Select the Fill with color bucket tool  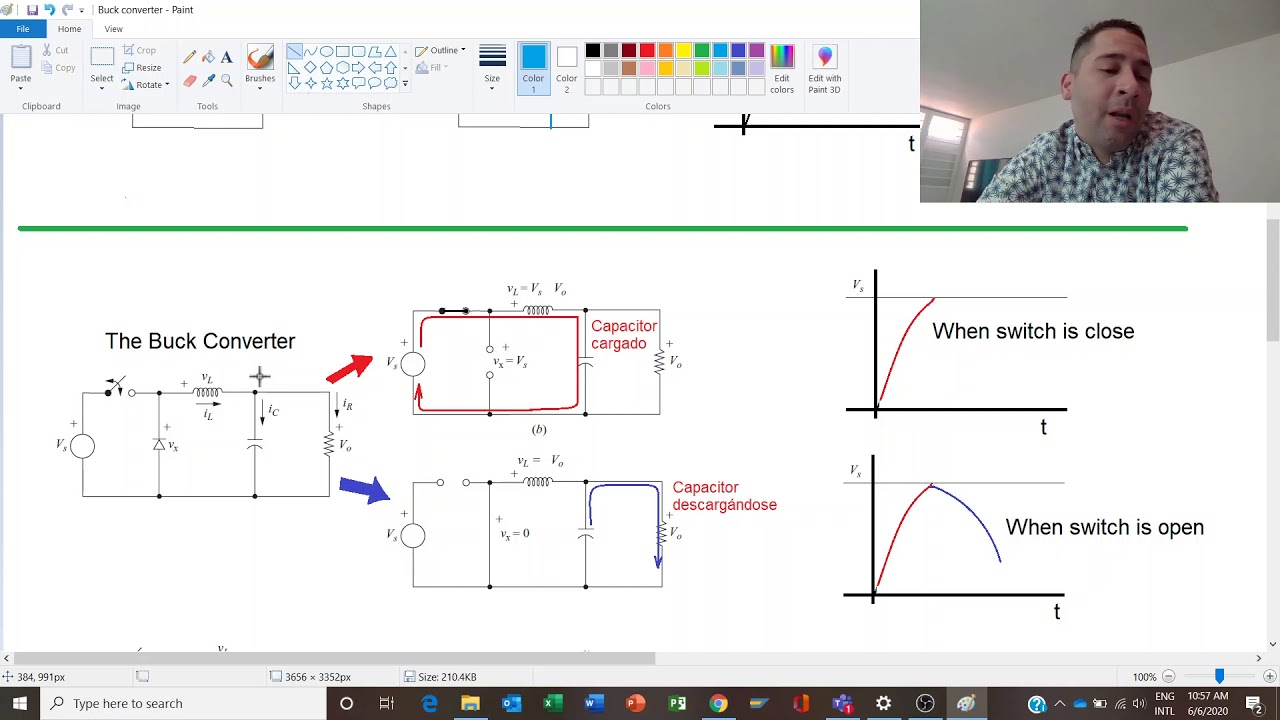coord(208,58)
